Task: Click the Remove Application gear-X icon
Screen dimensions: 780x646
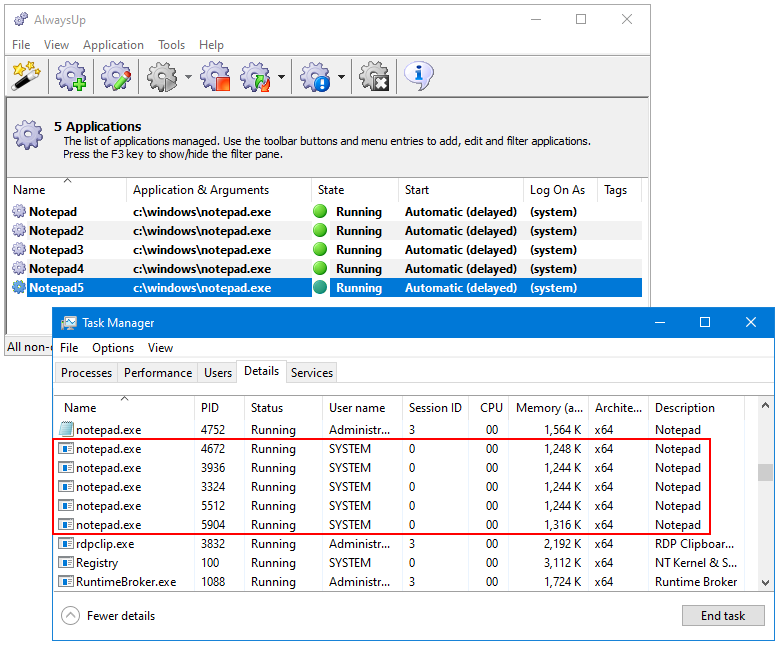Action: pos(374,76)
